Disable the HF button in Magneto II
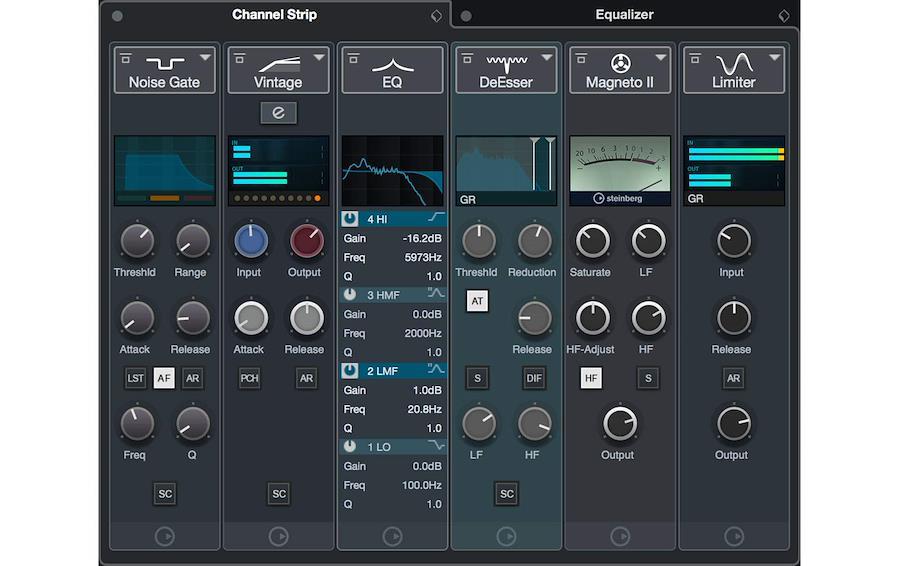899x566 pixels. tap(591, 378)
